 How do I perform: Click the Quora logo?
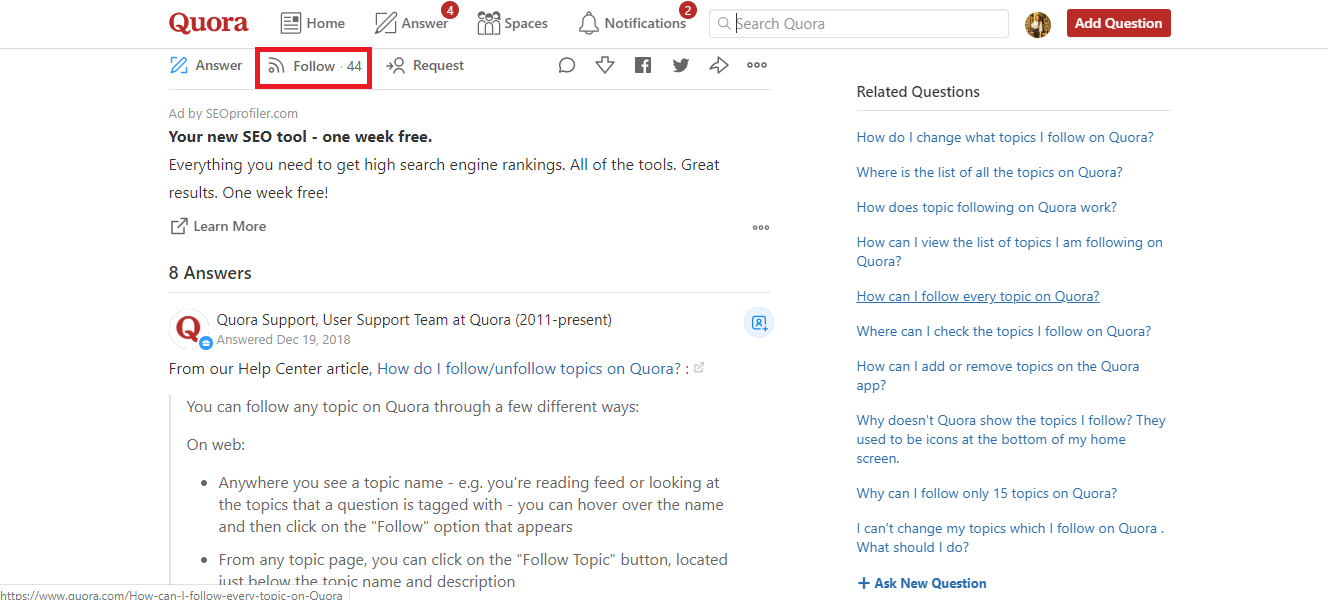(x=208, y=23)
